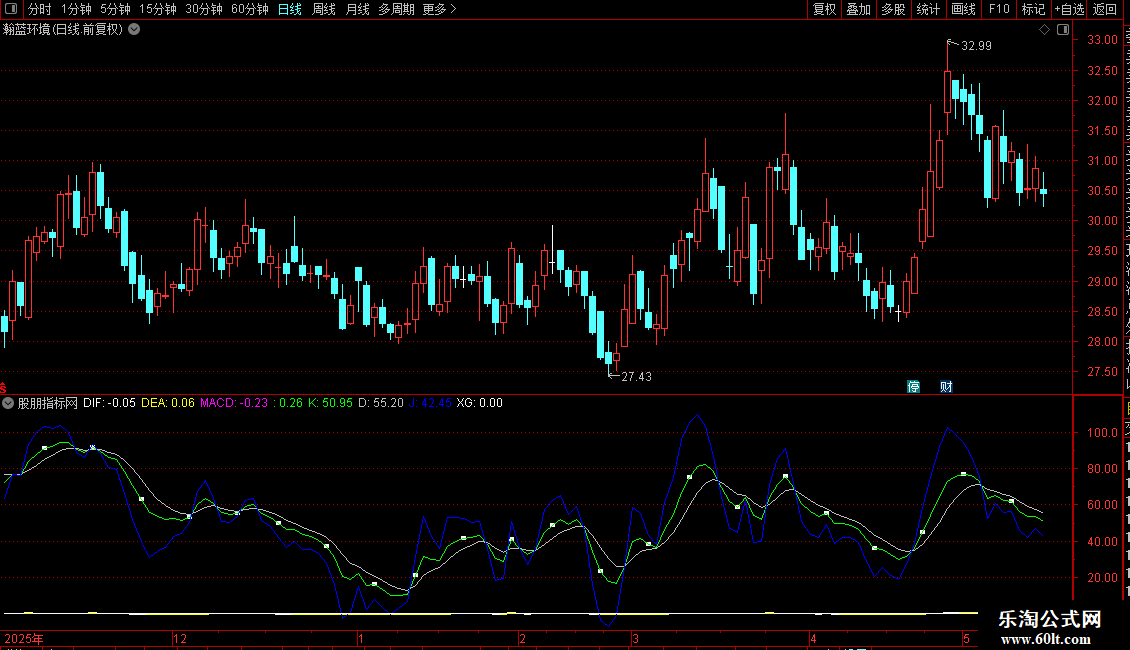Click the K: 50.95 indicator value
The width and height of the screenshot is (1130, 650).
pyautogui.click(x=331, y=403)
